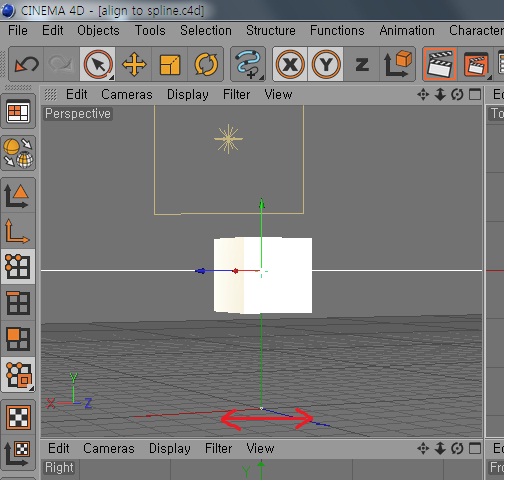Screen dimensions: 507x483
Task: Maximize Perspective viewport with toggle icon
Action: tap(475, 95)
